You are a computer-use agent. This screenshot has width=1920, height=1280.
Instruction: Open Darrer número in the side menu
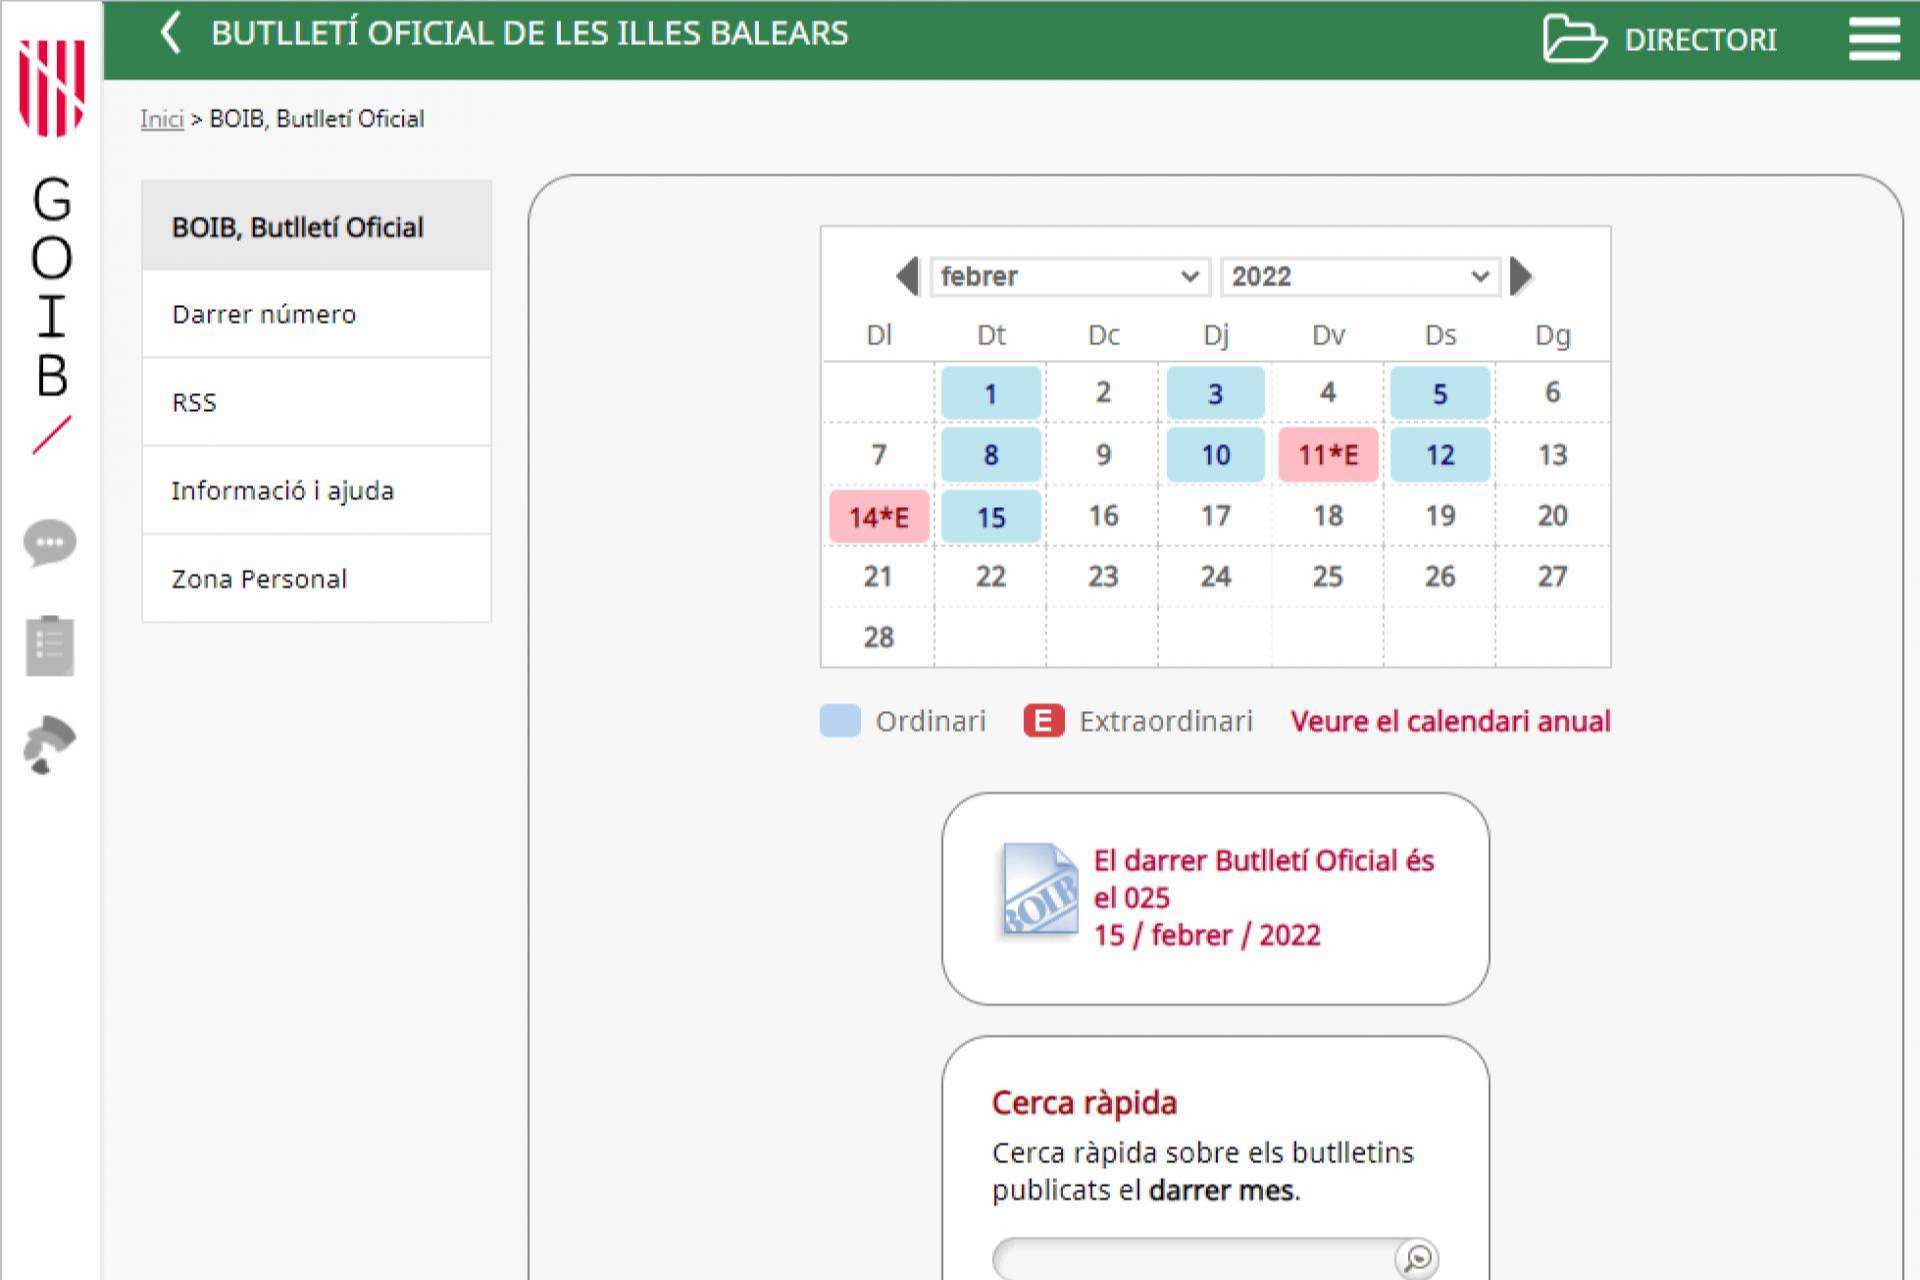pos(316,314)
